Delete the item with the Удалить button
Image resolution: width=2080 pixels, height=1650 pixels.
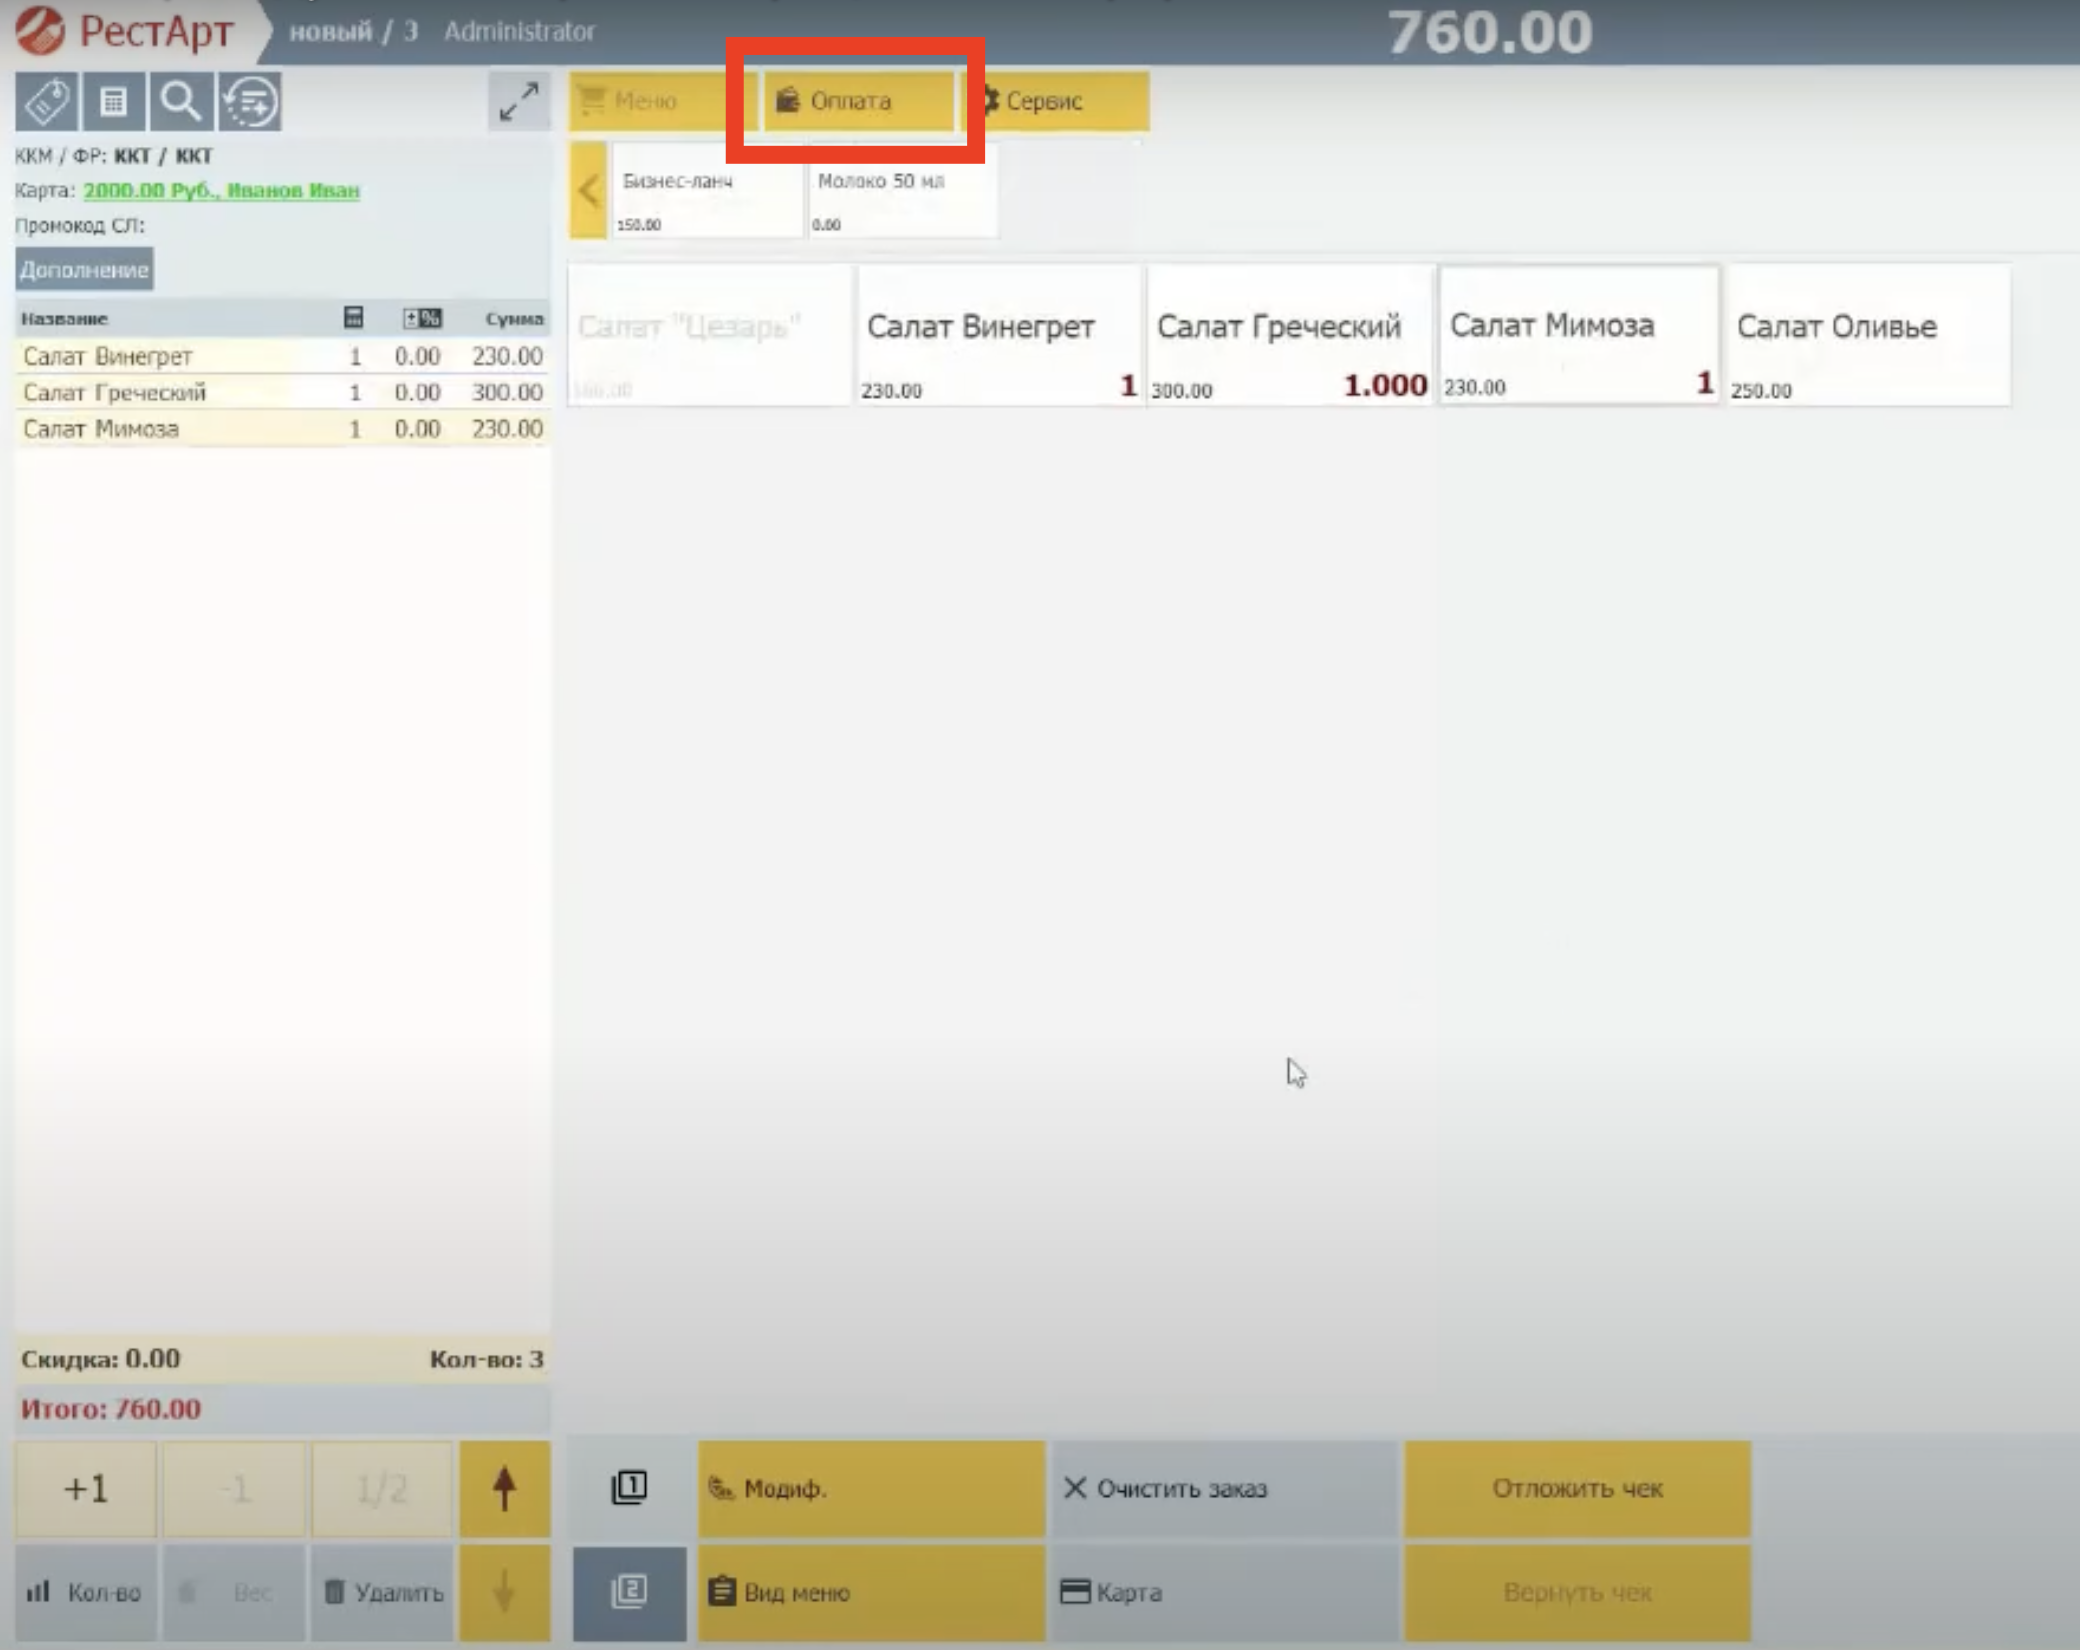coord(382,1592)
